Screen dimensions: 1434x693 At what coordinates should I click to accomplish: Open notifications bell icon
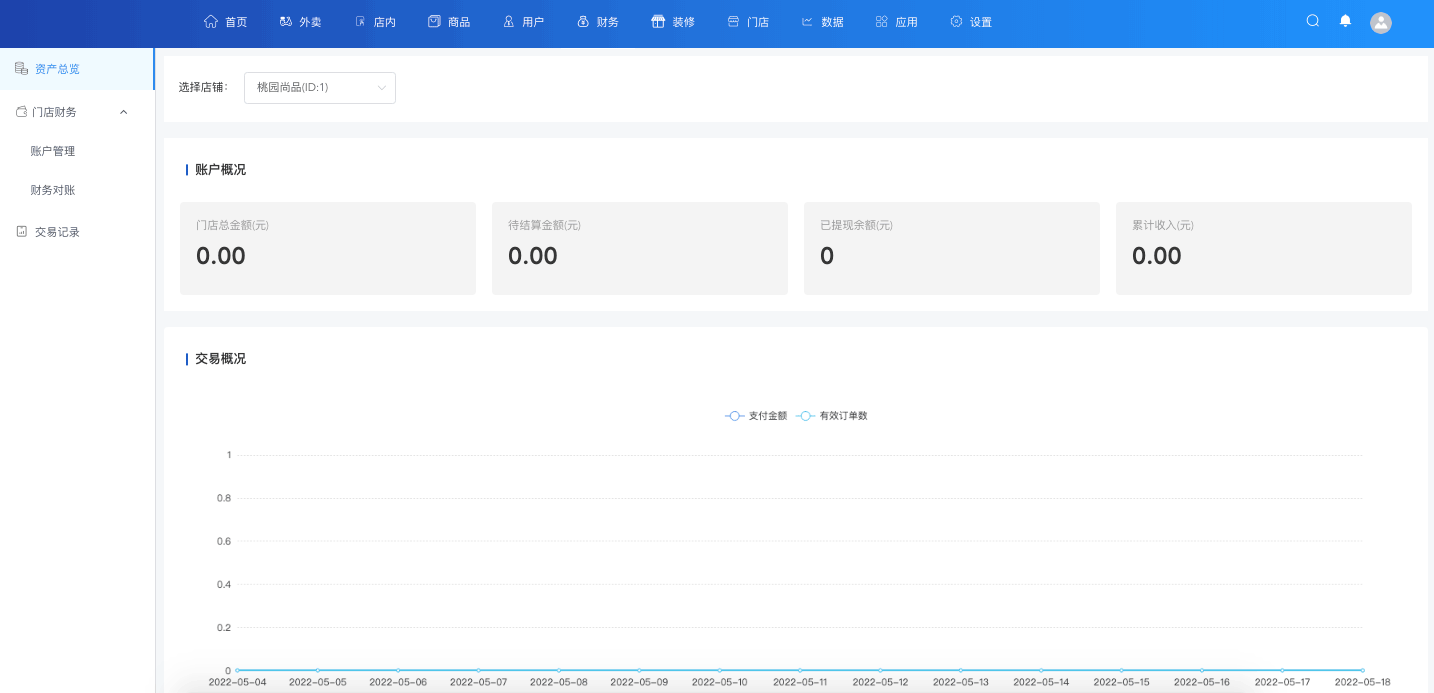click(x=1345, y=21)
